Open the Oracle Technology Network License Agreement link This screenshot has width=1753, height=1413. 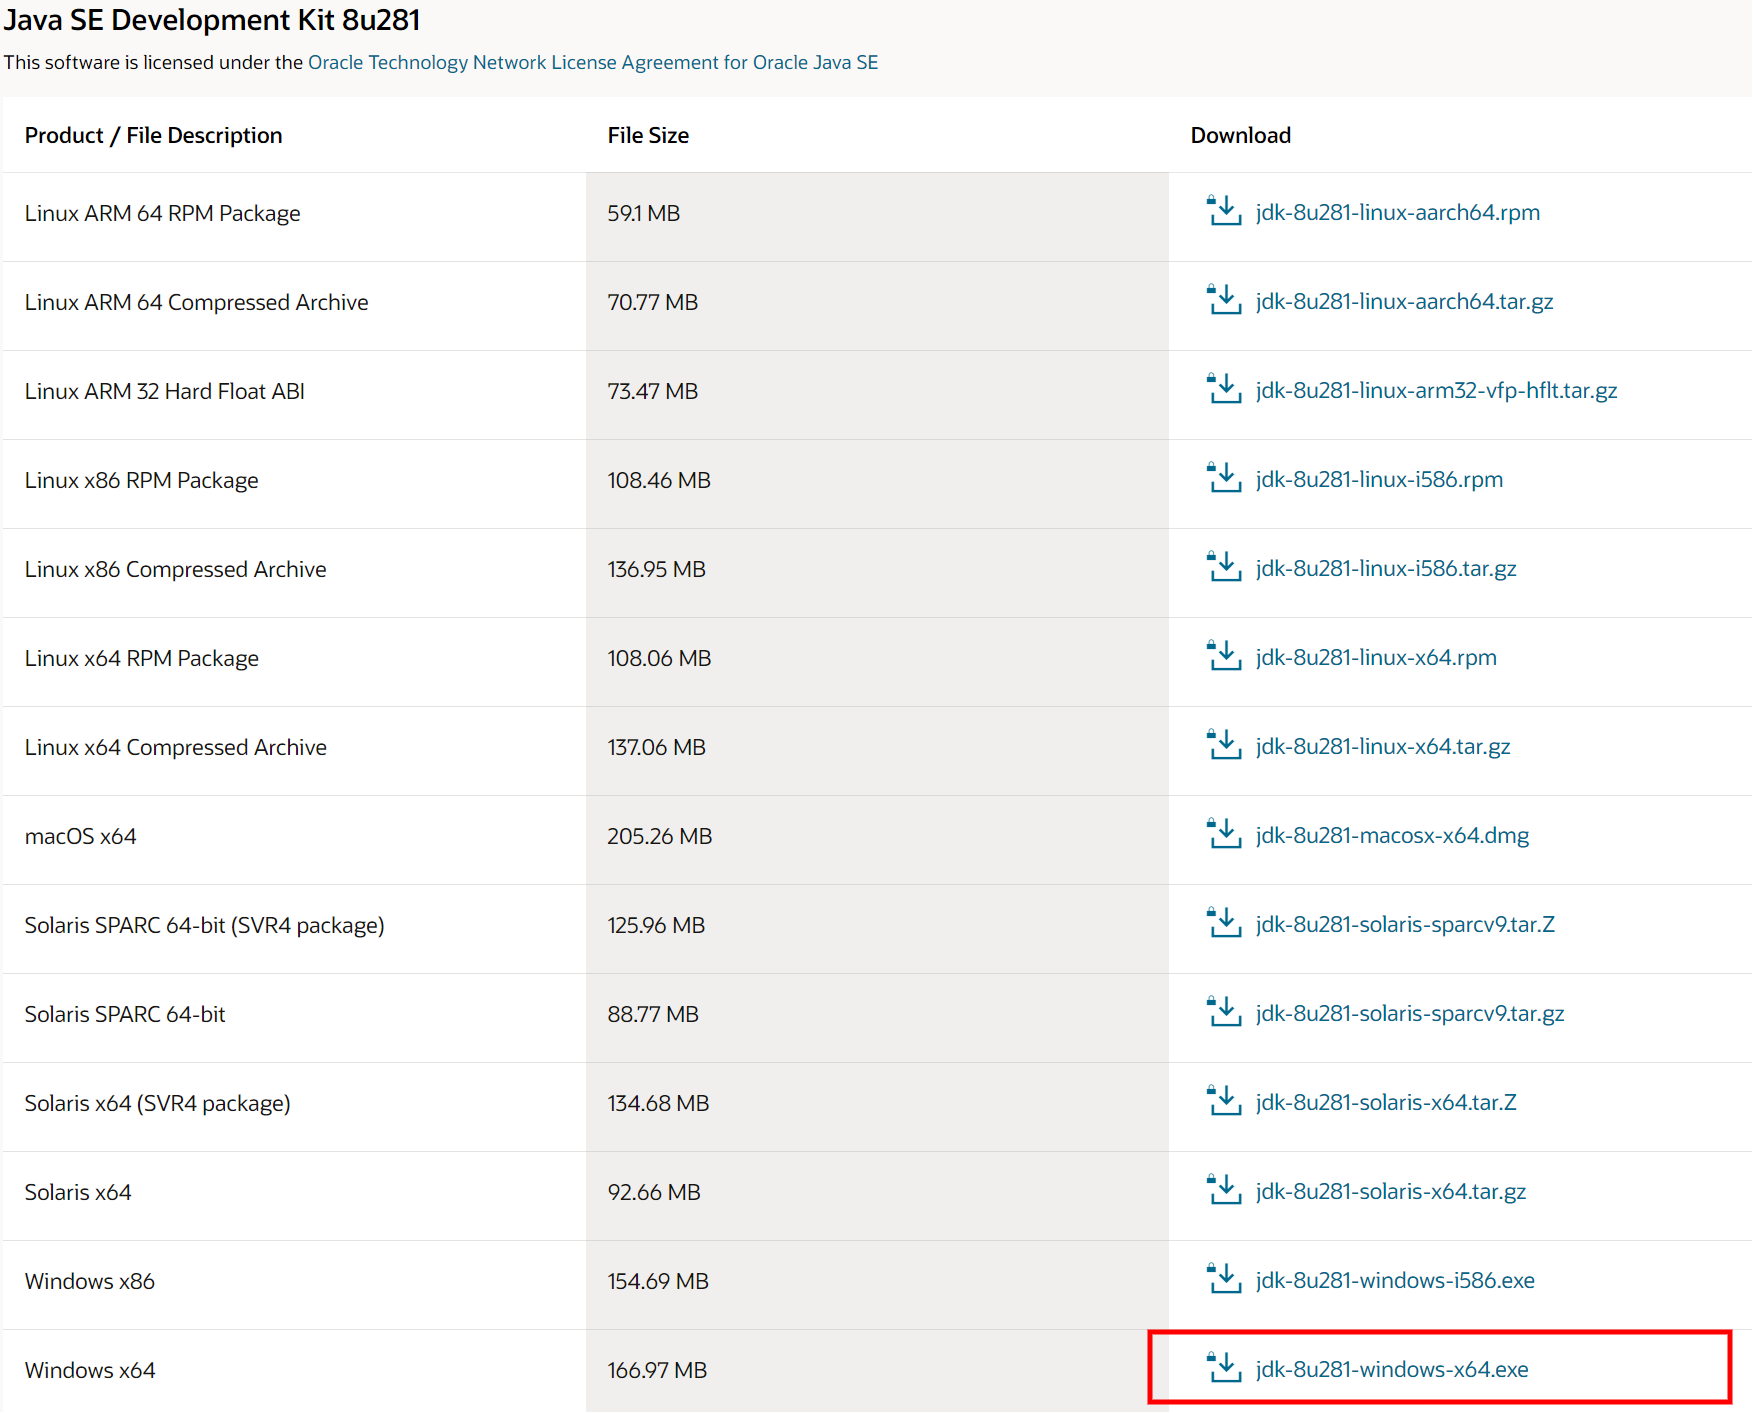click(593, 62)
